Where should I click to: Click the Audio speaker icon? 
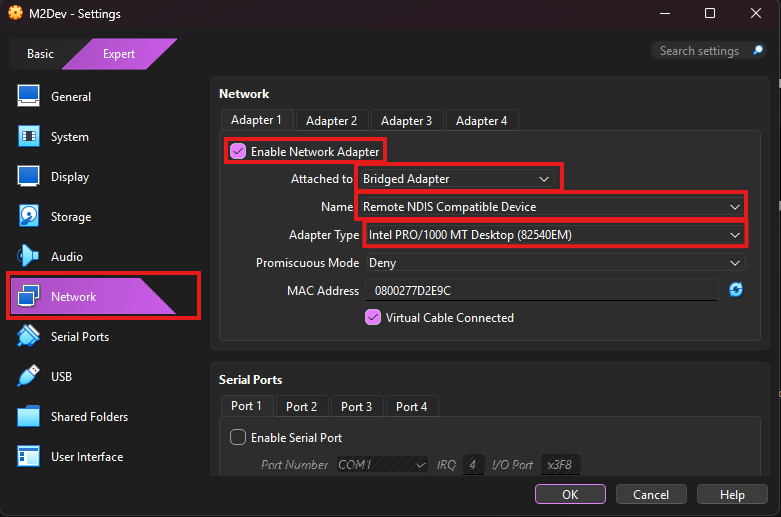[29, 257]
